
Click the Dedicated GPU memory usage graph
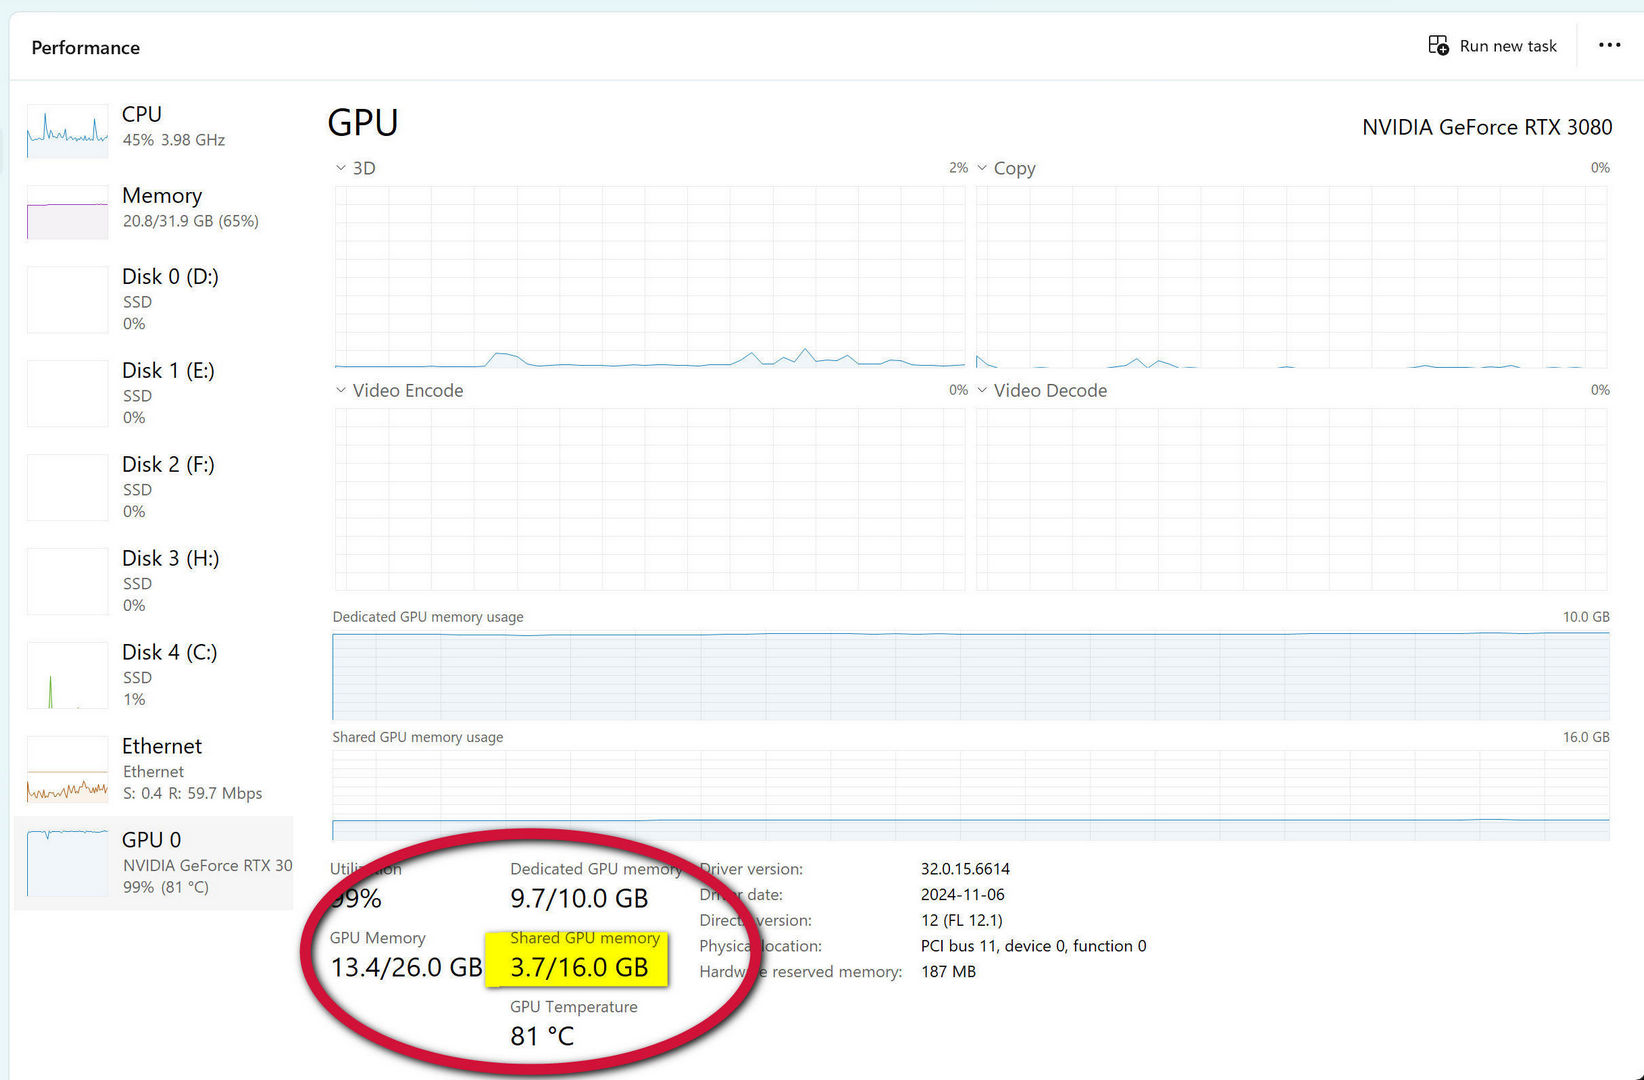(x=970, y=675)
